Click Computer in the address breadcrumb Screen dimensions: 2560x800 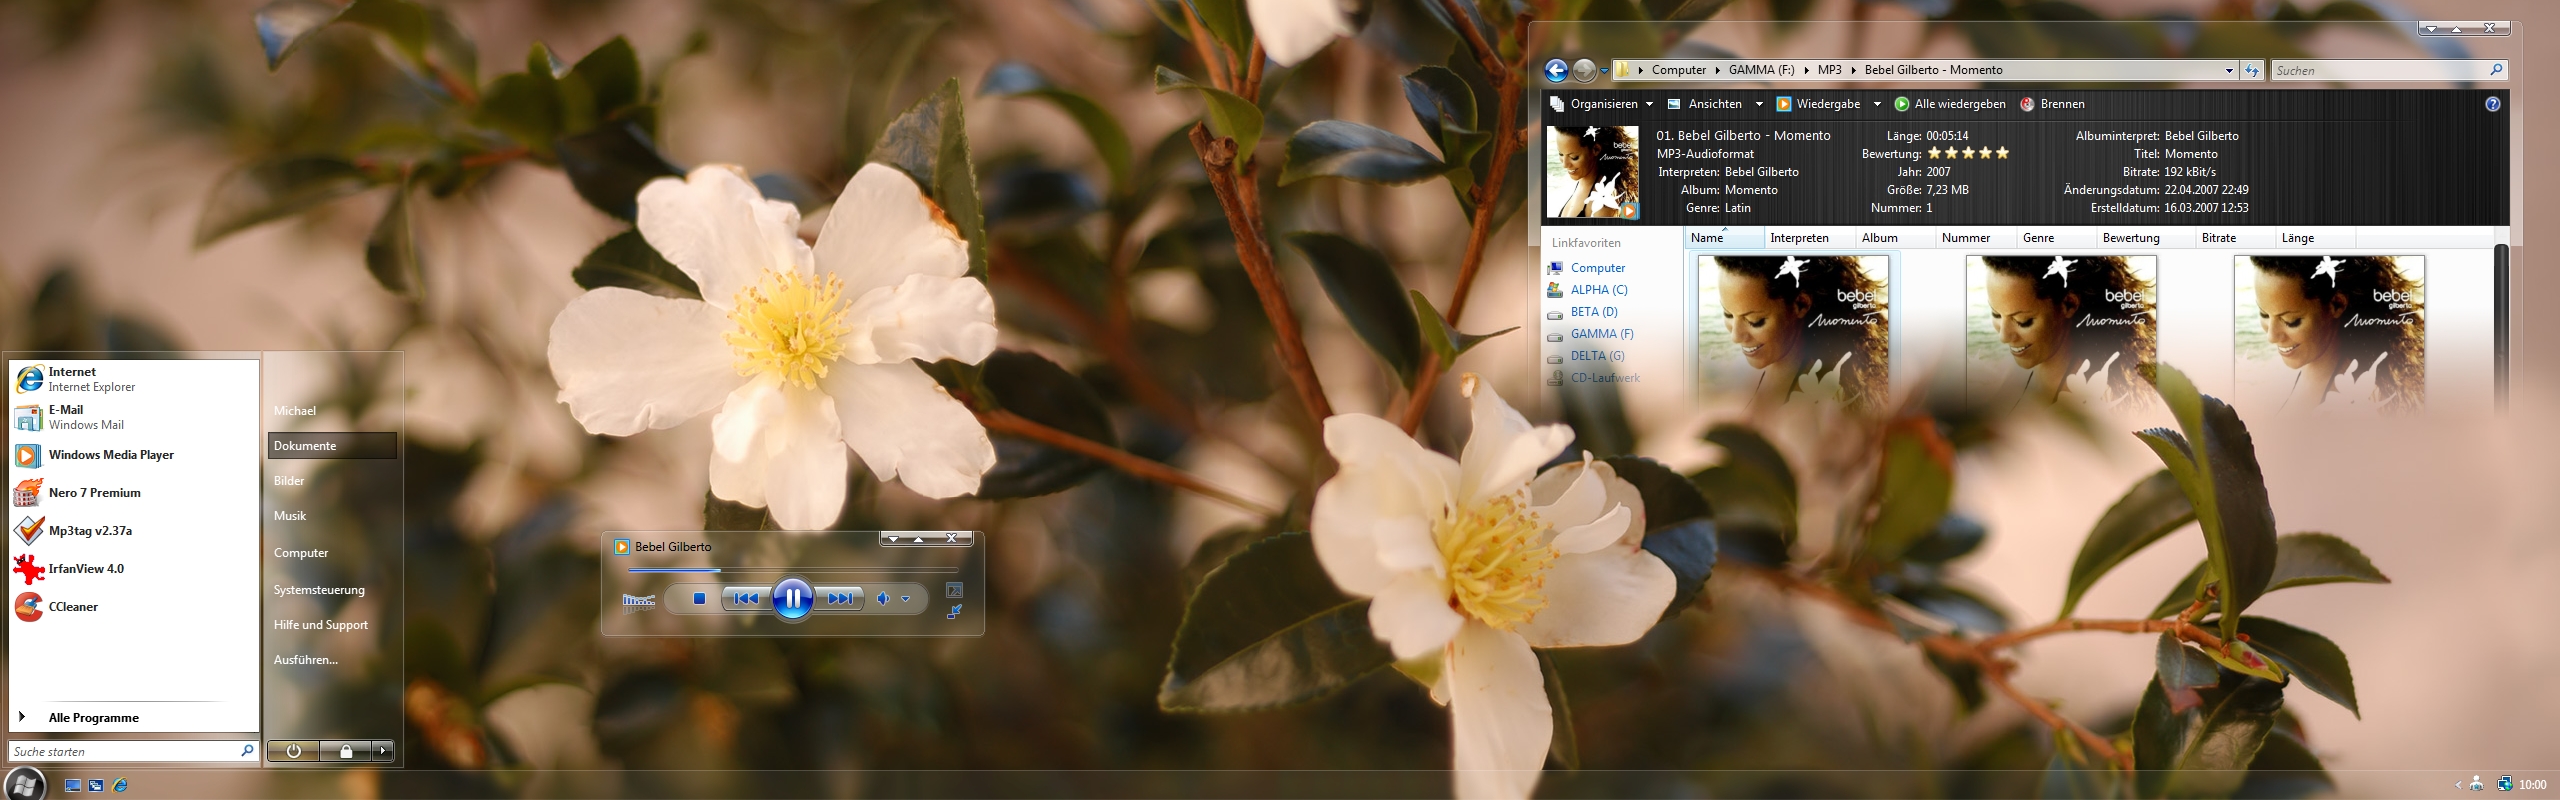tap(1678, 70)
